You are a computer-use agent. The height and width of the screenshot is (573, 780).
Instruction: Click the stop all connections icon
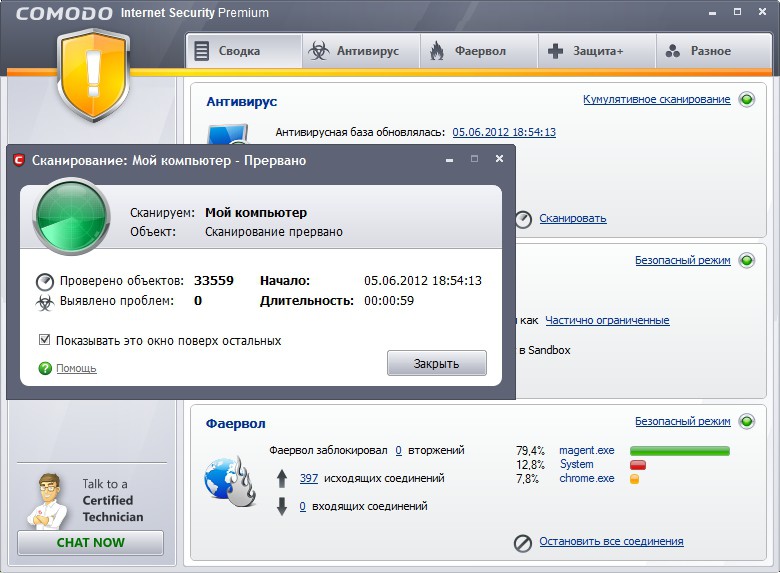coord(522,542)
